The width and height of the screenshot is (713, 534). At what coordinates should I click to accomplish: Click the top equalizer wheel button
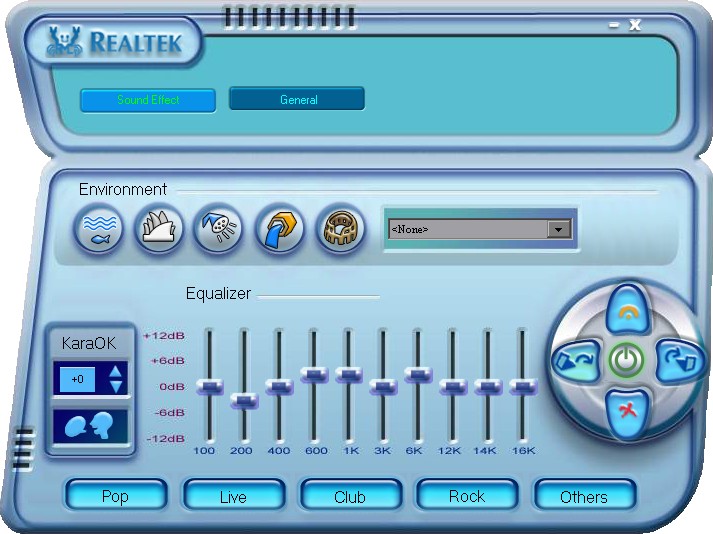628,310
